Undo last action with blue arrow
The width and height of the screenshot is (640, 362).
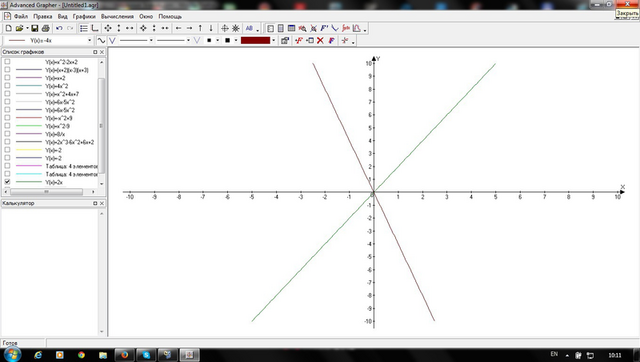tap(59, 28)
